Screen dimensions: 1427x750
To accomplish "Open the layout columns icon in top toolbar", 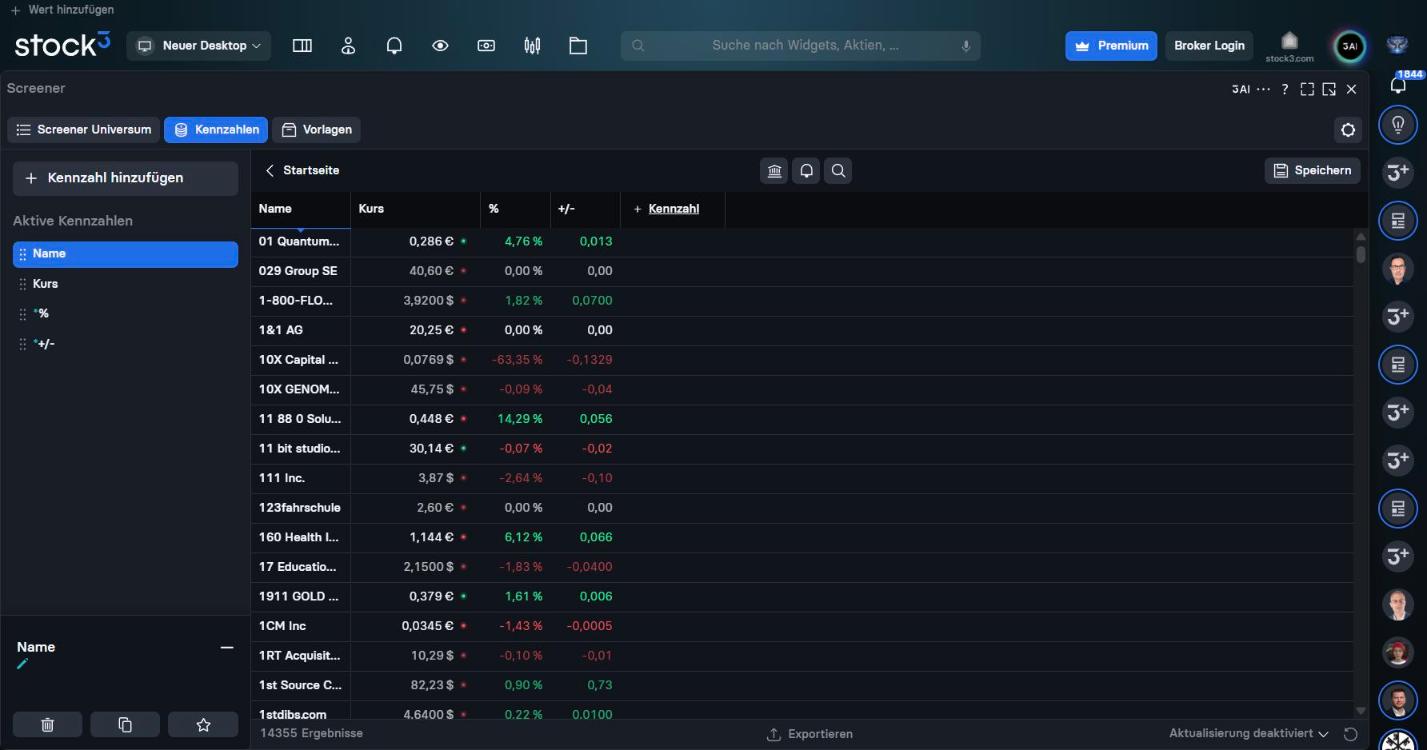I will (302, 45).
